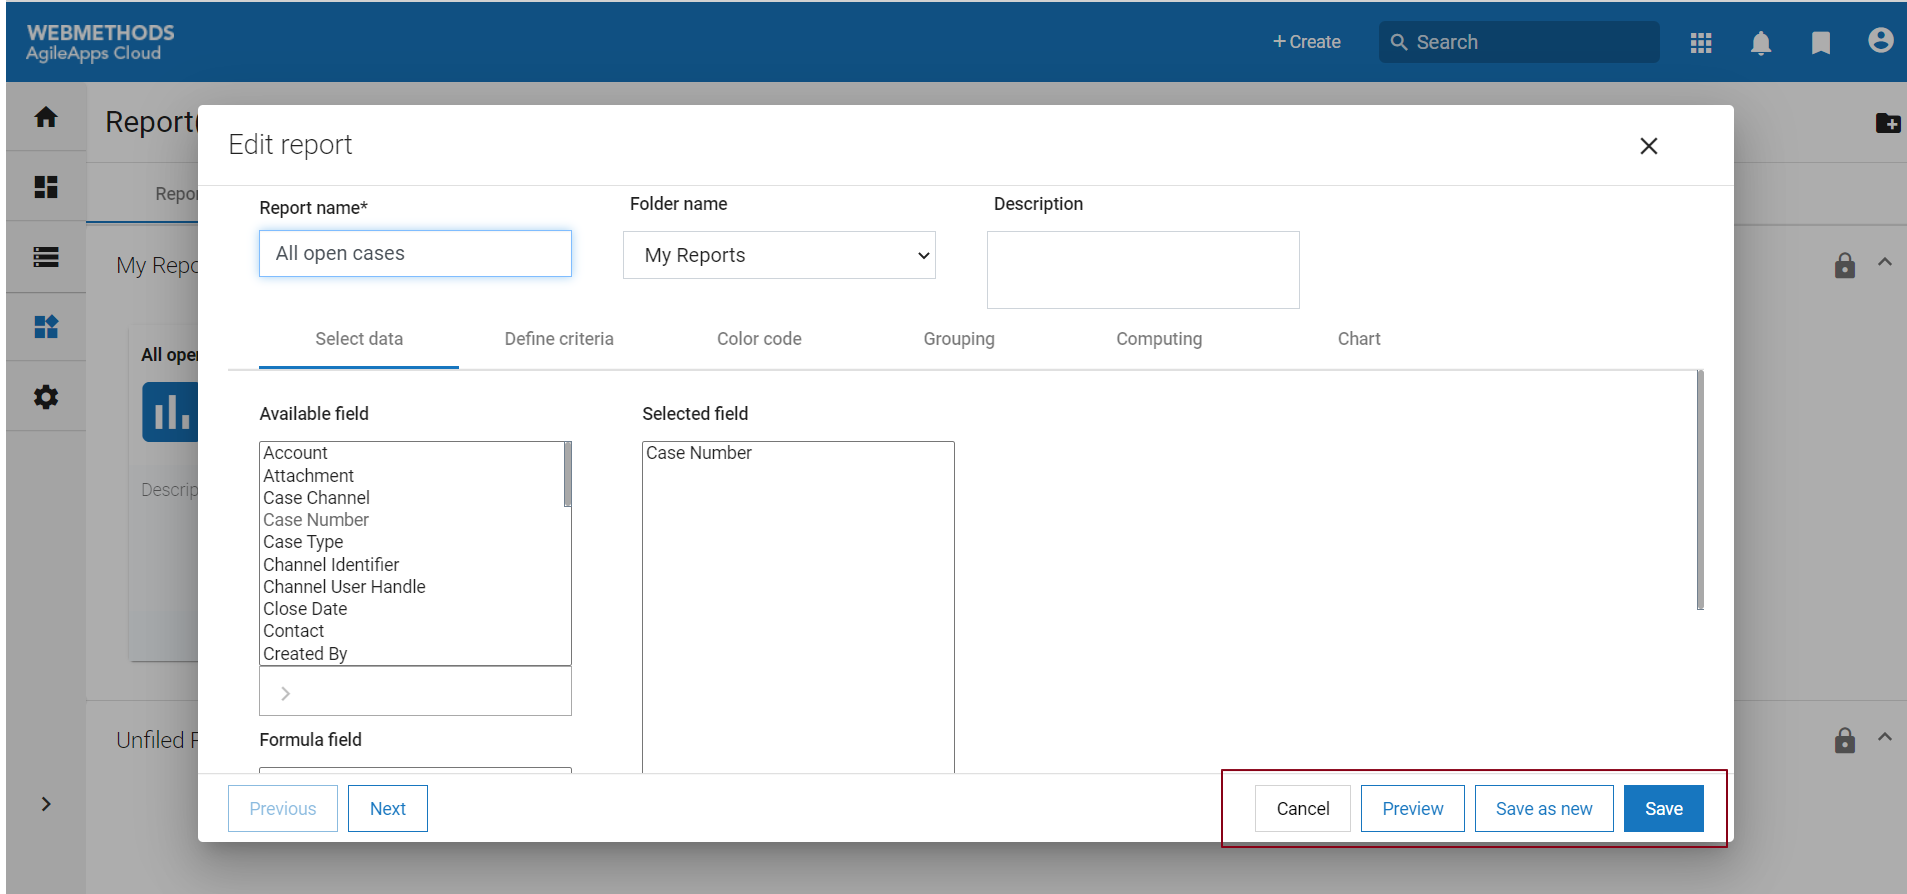
Task: Click the Available field list scrollbar
Action: tap(567, 475)
